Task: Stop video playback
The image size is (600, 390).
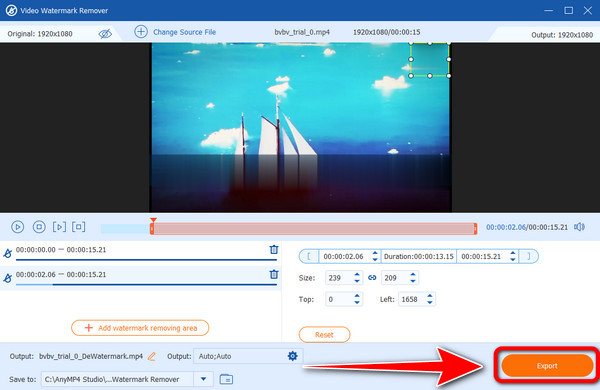Action: 39,227
